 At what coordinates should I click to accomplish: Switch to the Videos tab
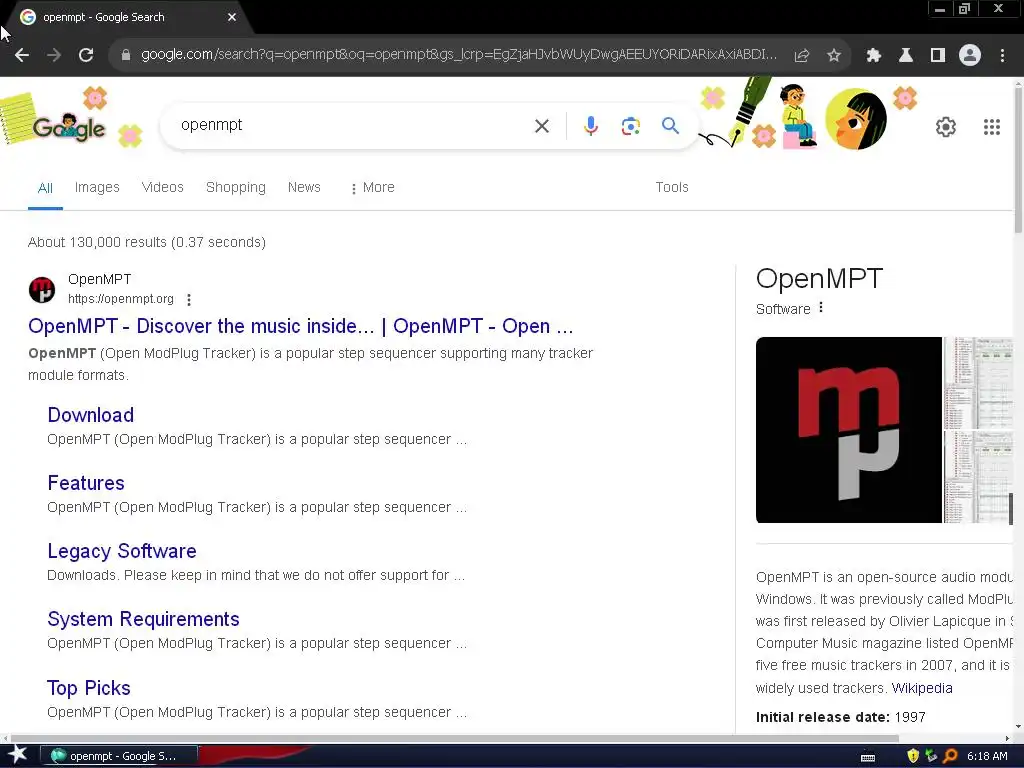163,187
